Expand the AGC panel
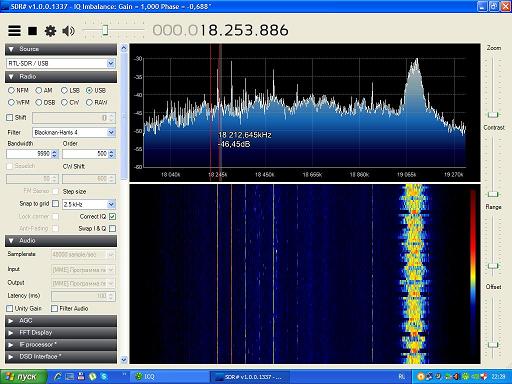This screenshot has width=512, height=384. point(61,321)
